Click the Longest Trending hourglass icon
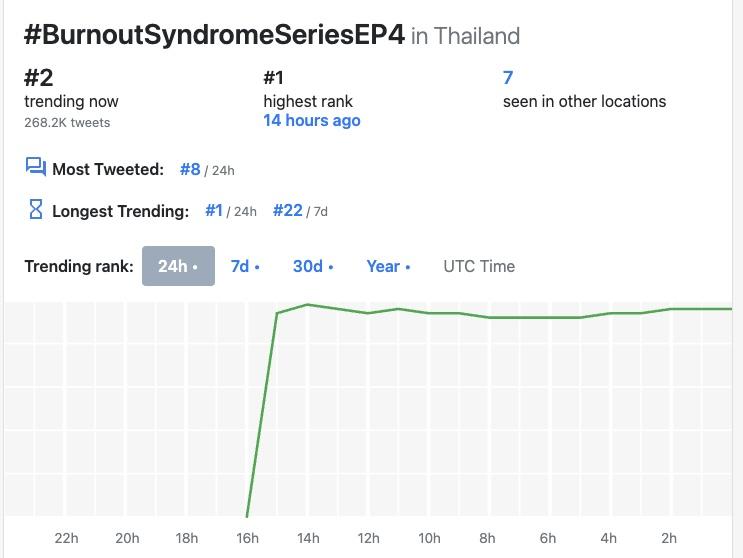Image resolution: width=743 pixels, height=558 pixels. [x=36, y=210]
